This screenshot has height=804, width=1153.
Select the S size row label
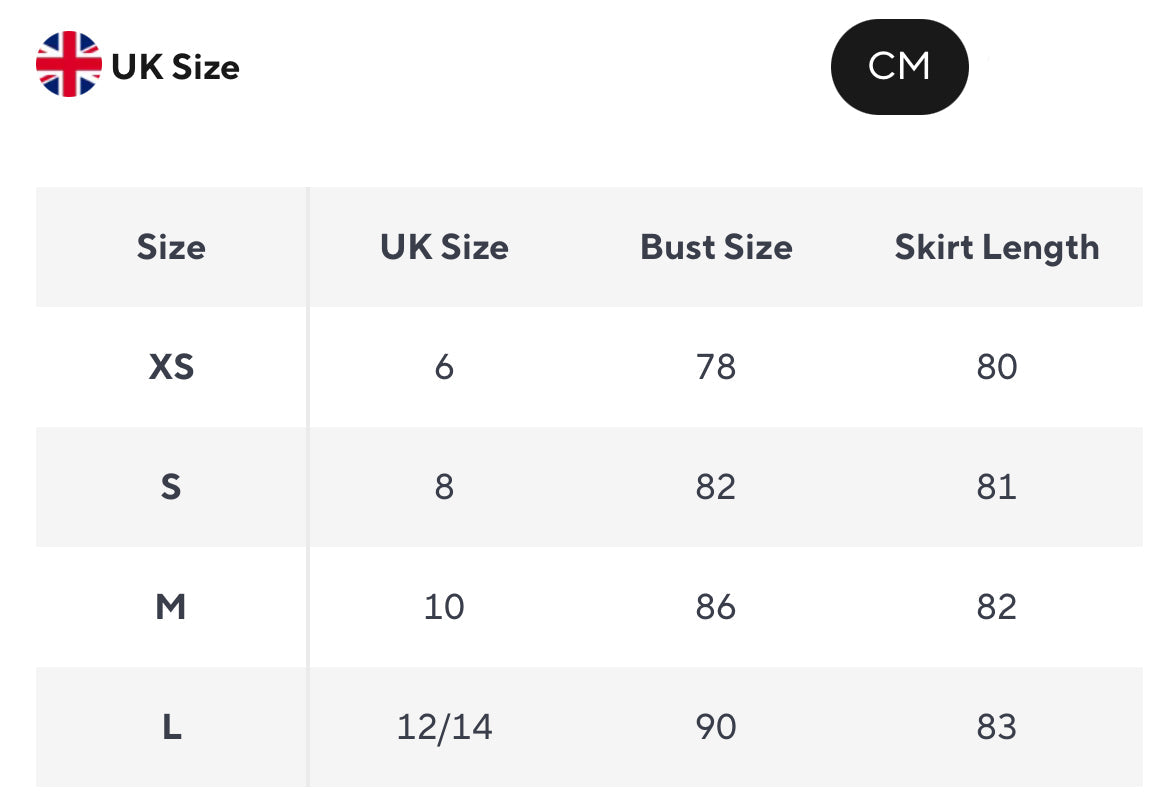pos(171,487)
